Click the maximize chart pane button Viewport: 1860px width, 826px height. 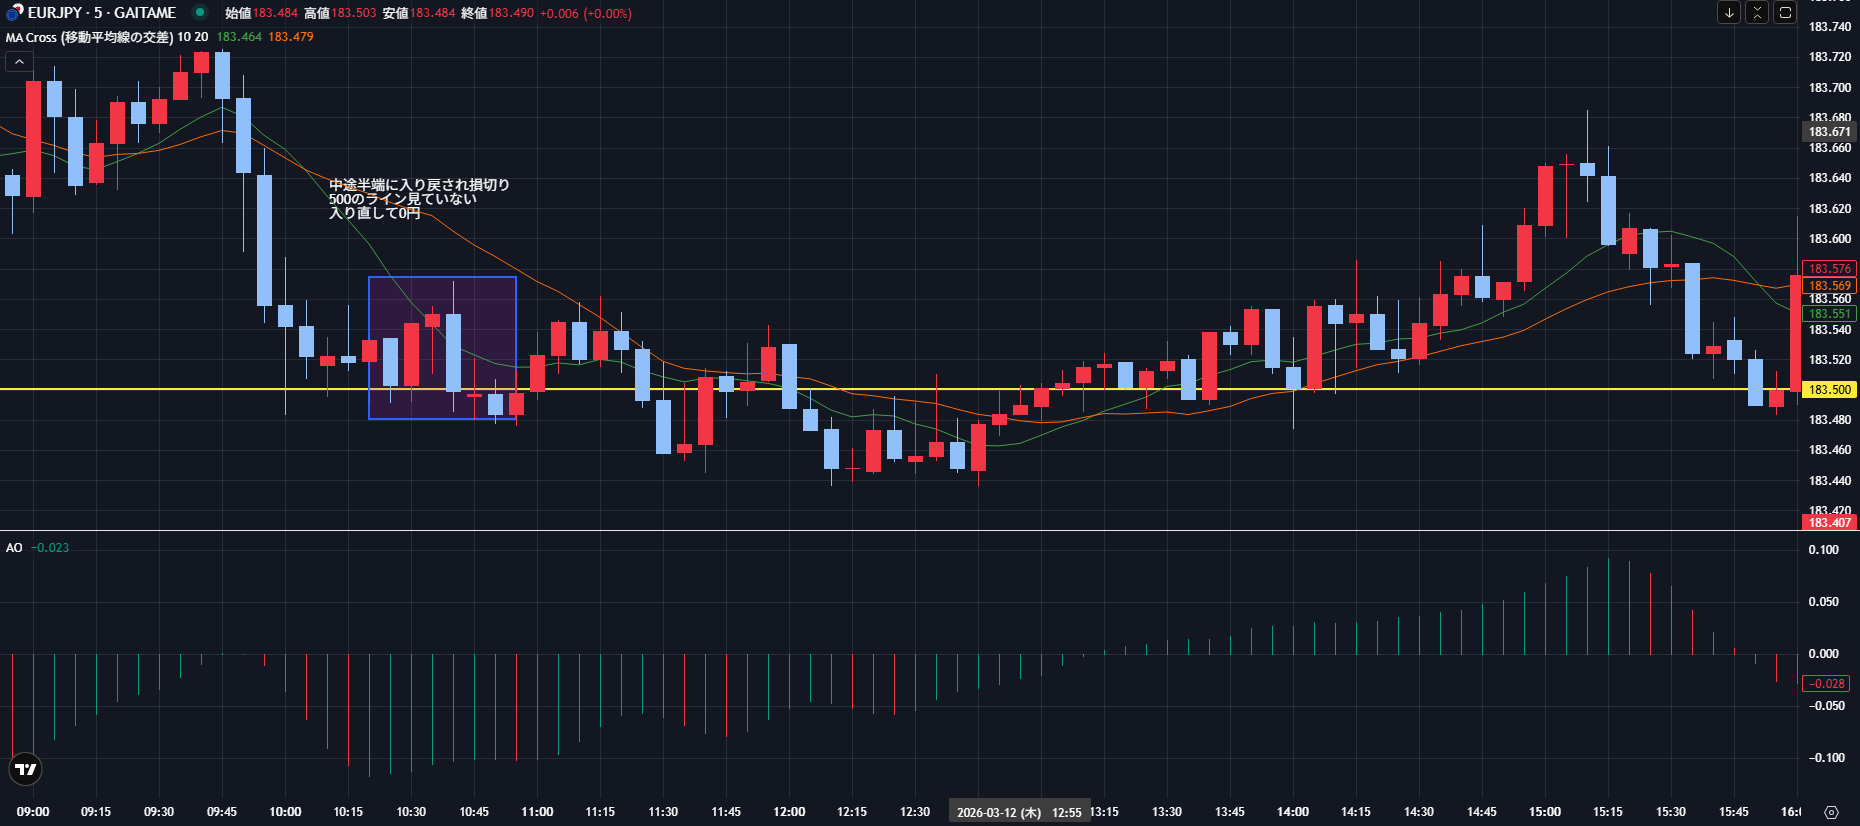(1785, 13)
